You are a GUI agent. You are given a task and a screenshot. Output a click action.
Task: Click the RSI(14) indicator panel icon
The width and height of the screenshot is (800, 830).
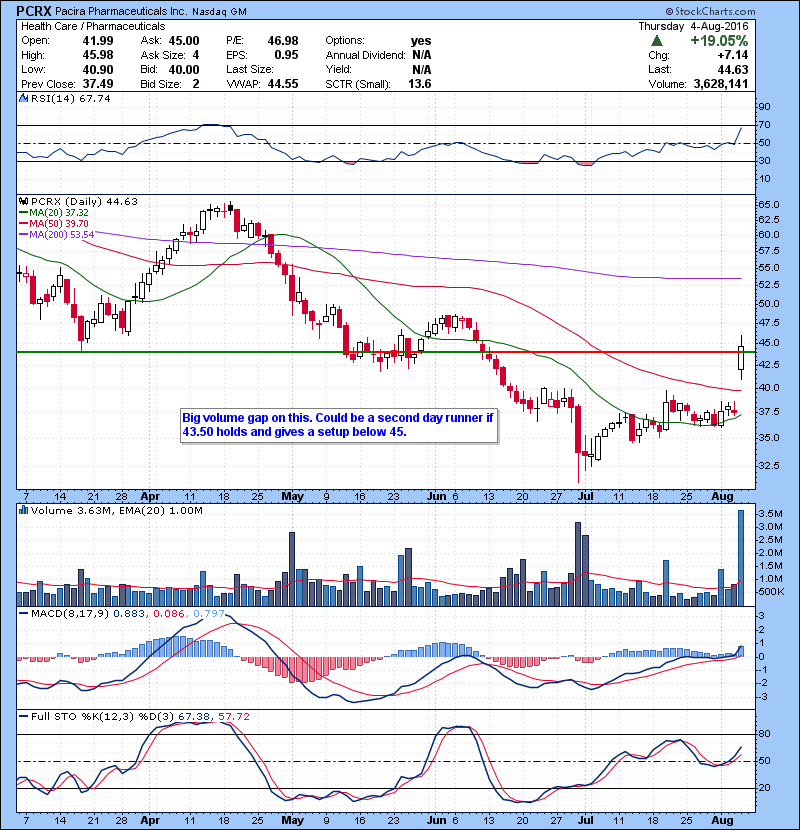[23, 98]
